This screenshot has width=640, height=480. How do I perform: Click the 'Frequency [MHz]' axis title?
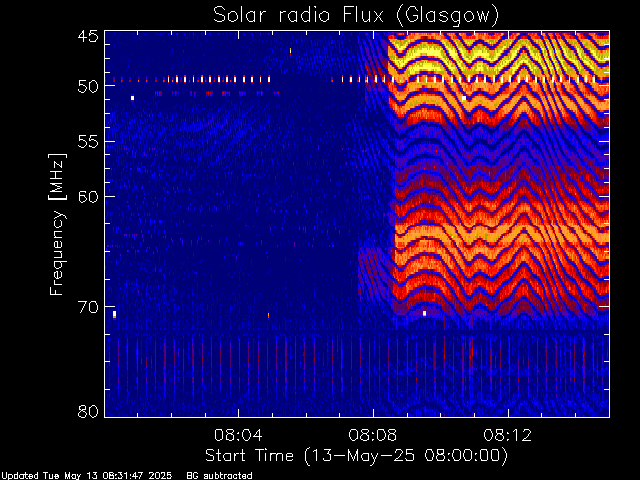[58, 224]
